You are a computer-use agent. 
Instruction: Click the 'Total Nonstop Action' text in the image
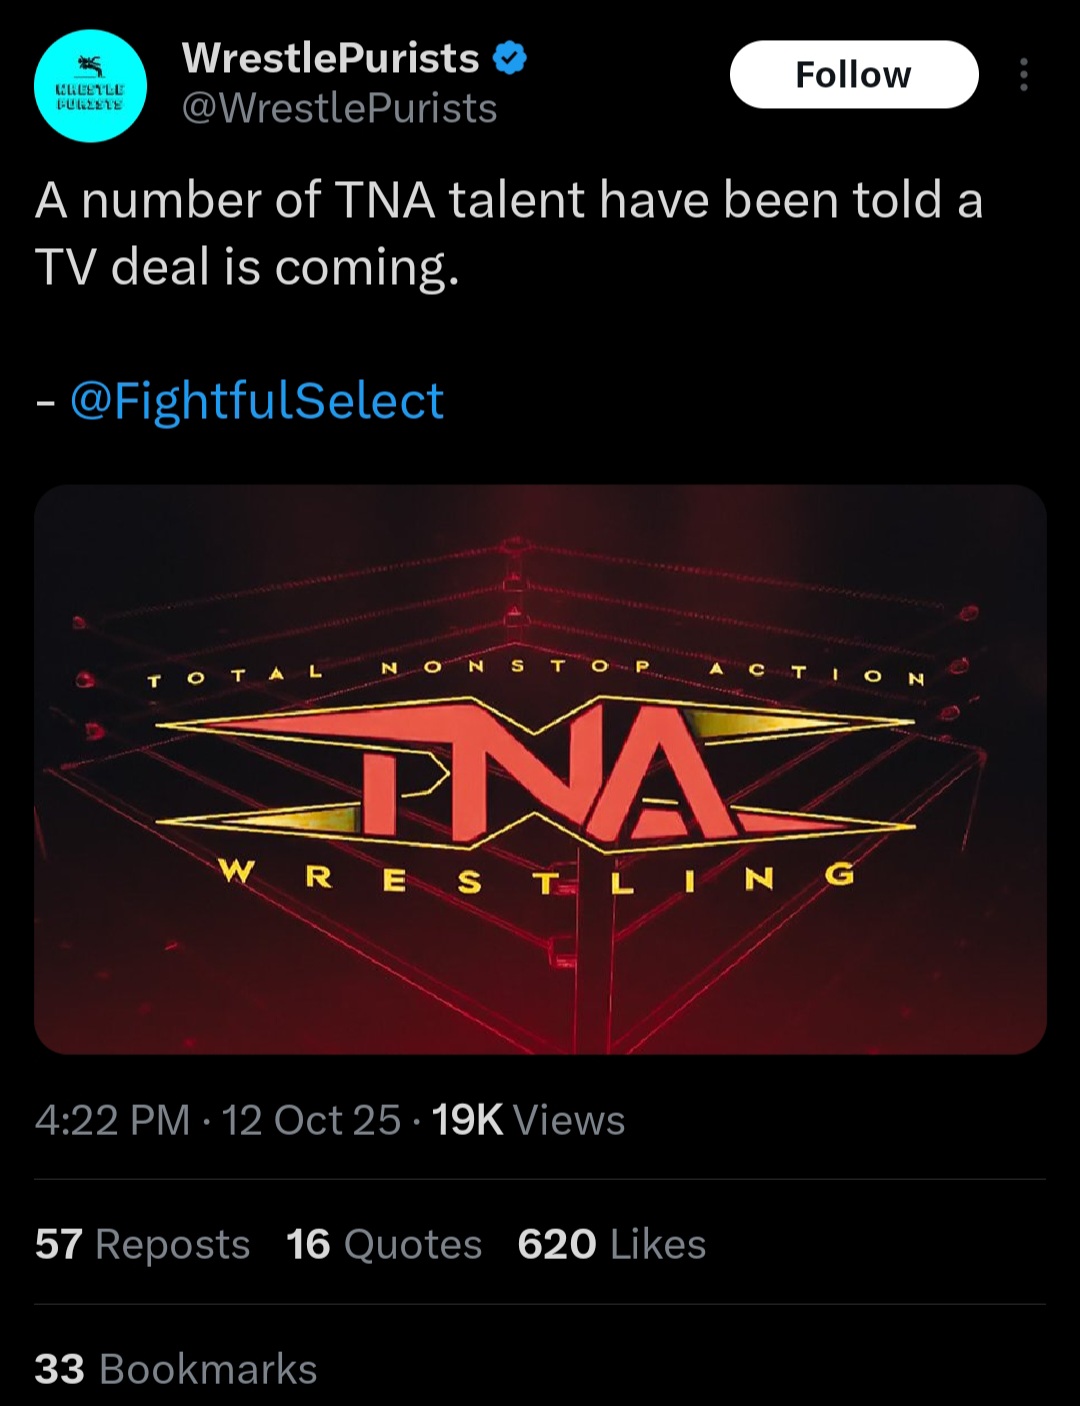pyautogui.click(x=536, y=672)
